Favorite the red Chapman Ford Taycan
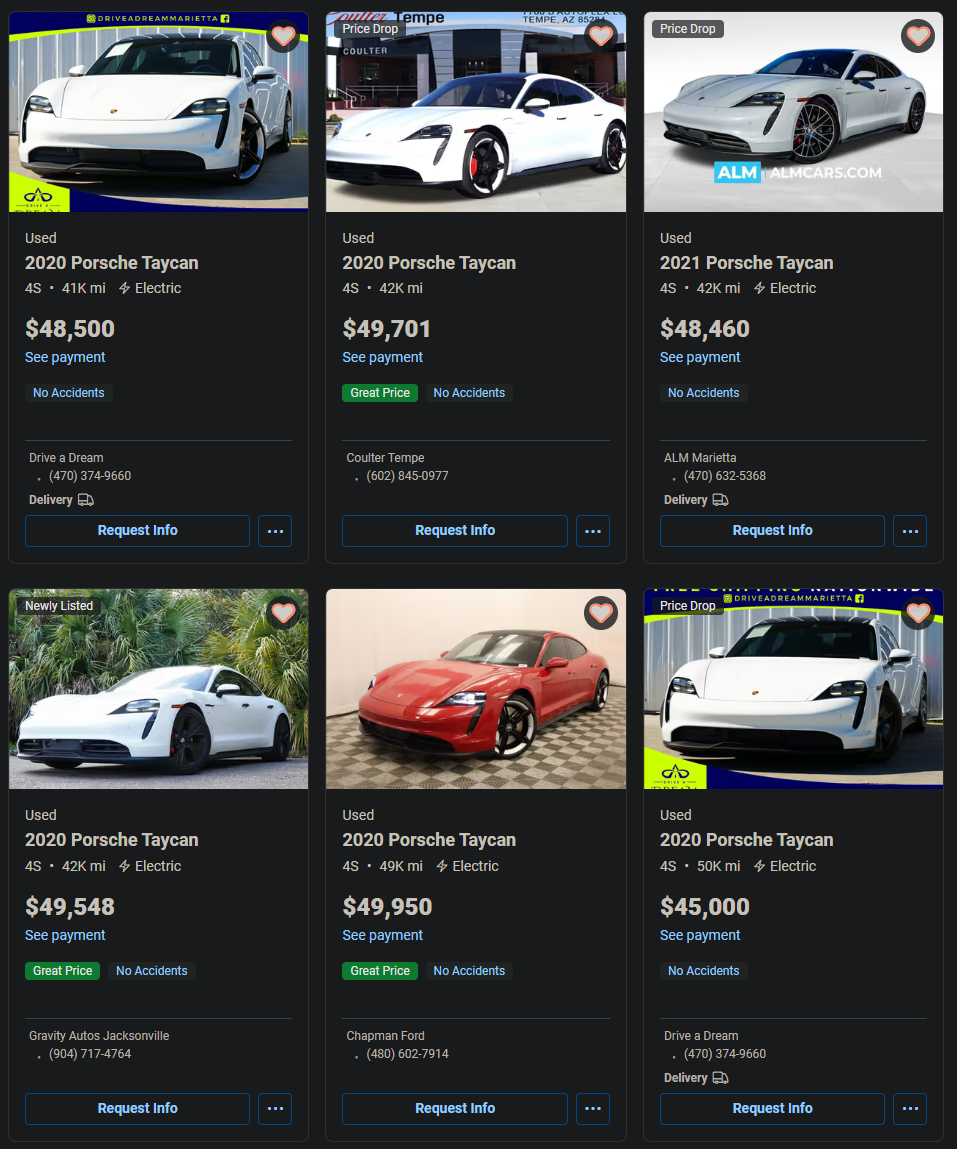957x1149 pixels. coord(601,613)
